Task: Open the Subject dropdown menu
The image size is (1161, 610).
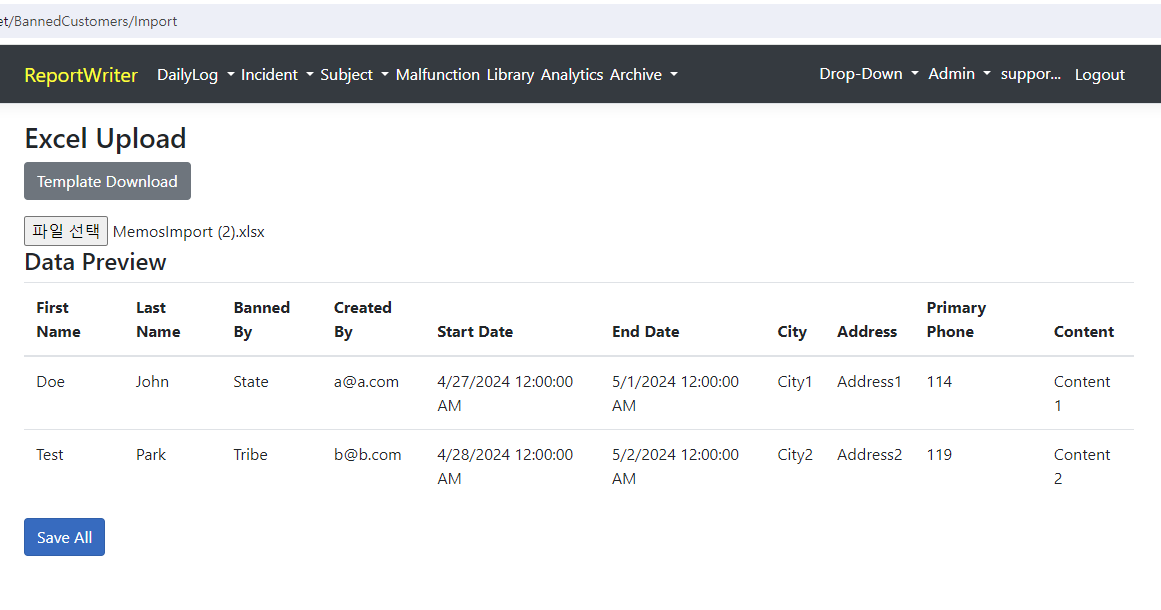Action: (x=347, y=74)
